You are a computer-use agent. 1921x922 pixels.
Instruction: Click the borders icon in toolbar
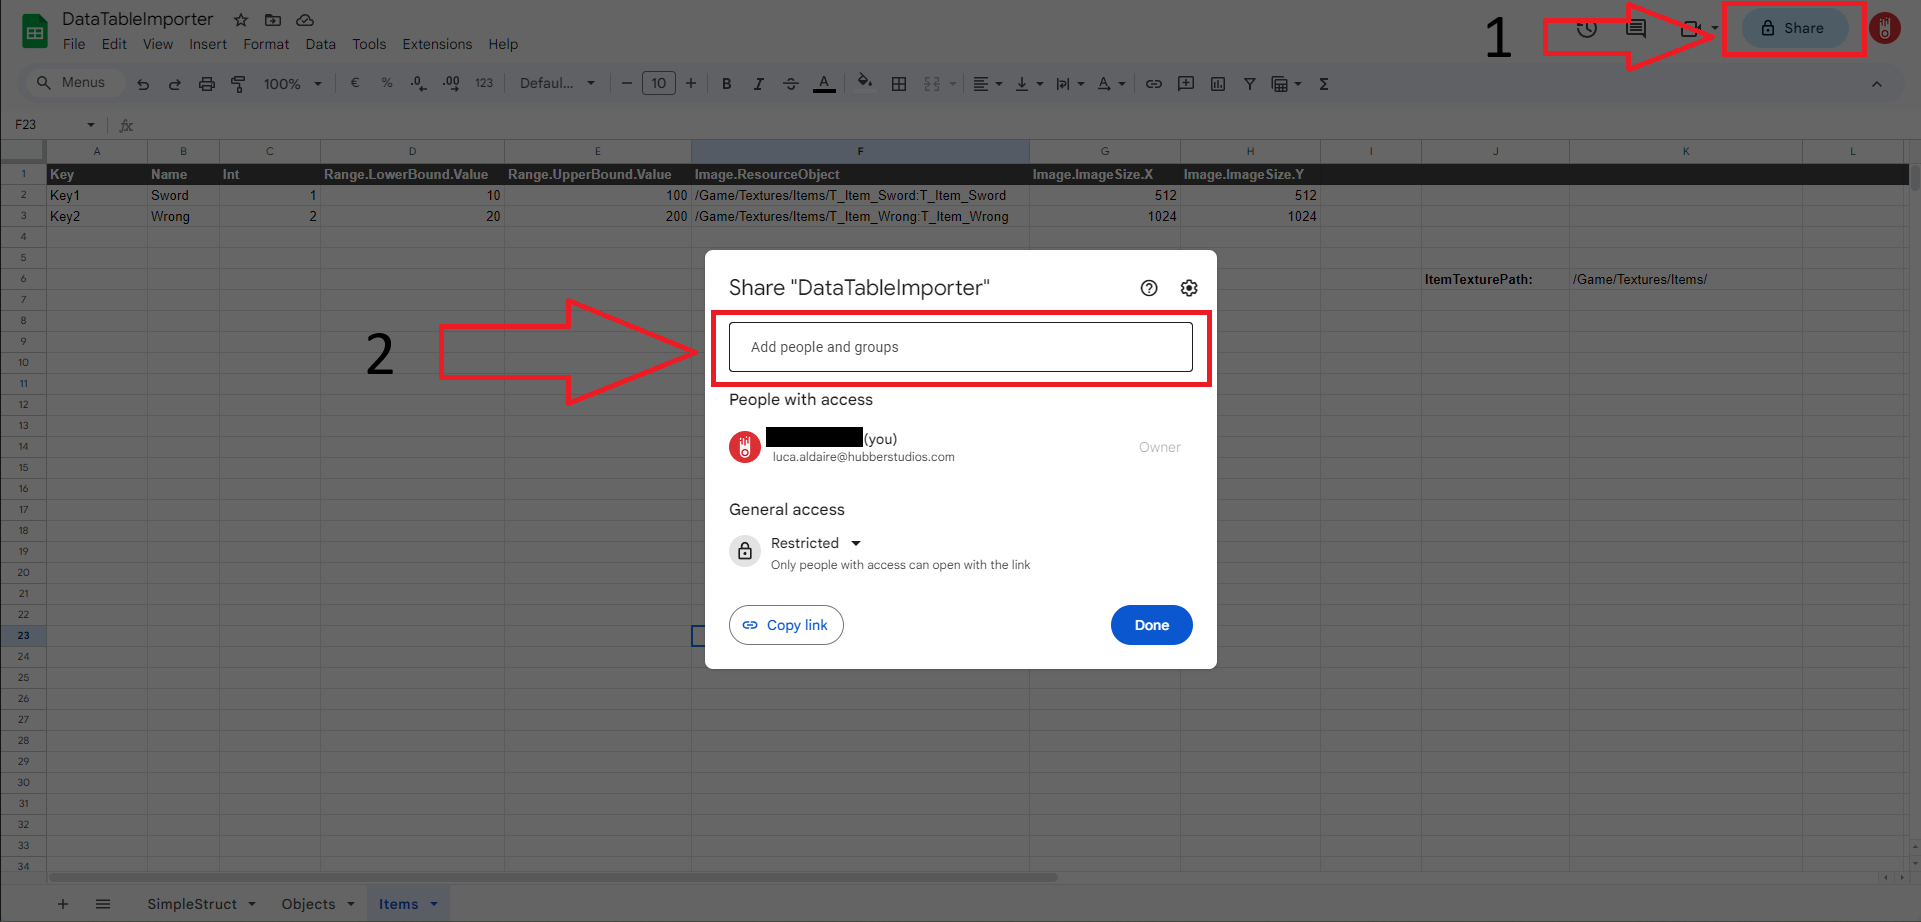[899, 84]
